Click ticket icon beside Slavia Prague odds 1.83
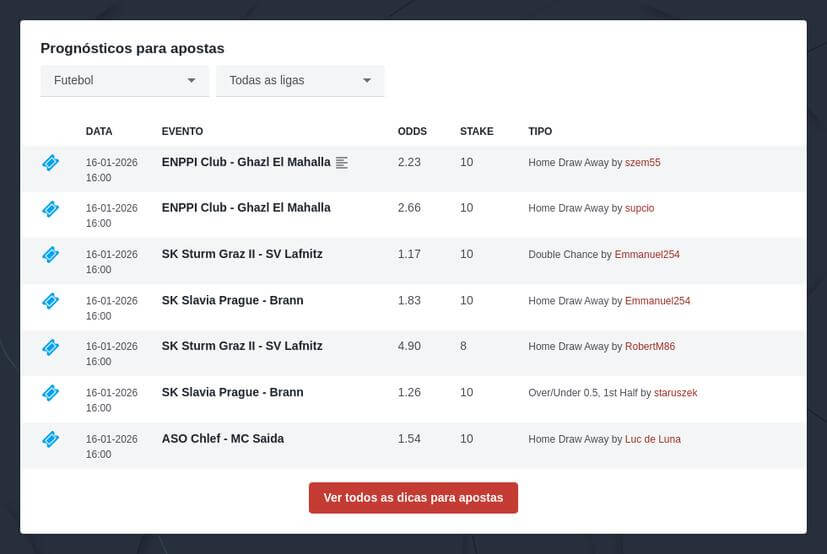The image size is (827, 554). 51,301
